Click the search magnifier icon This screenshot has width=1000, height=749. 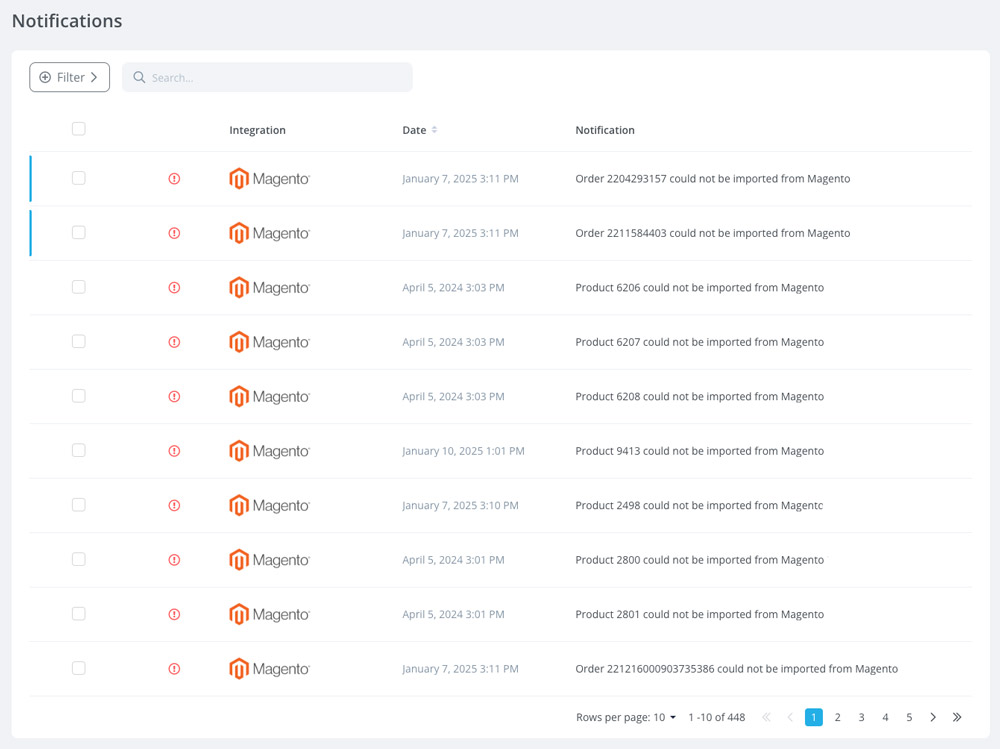[x=139, y=77]
